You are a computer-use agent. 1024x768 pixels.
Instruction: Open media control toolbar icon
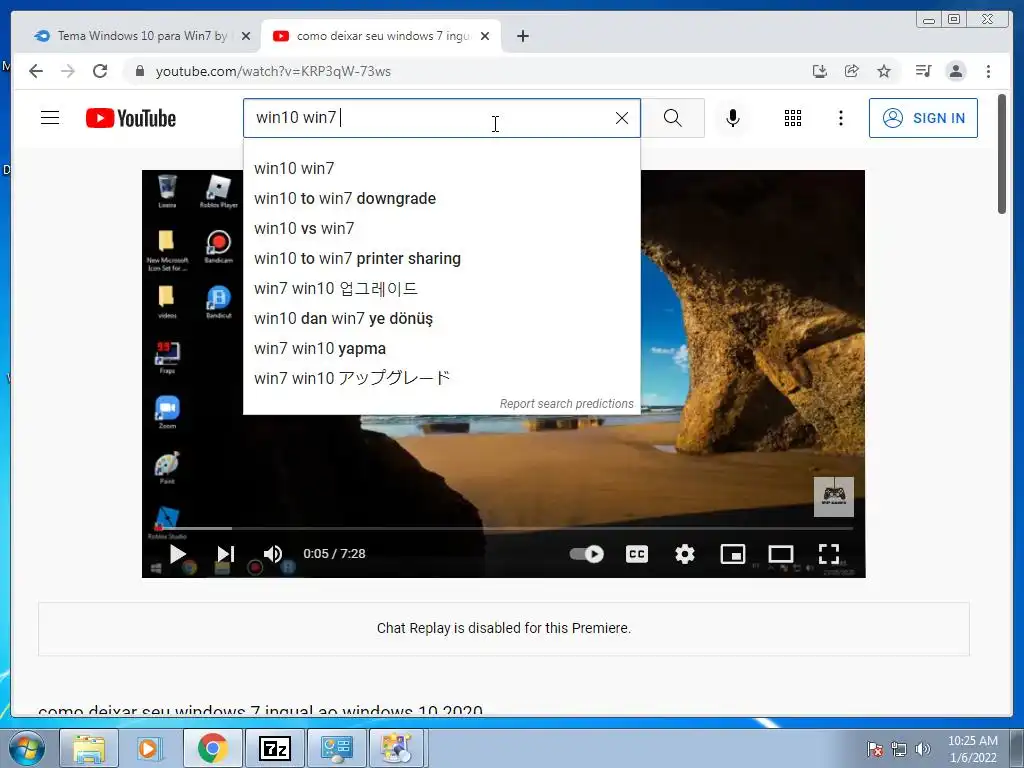(923, 71)
